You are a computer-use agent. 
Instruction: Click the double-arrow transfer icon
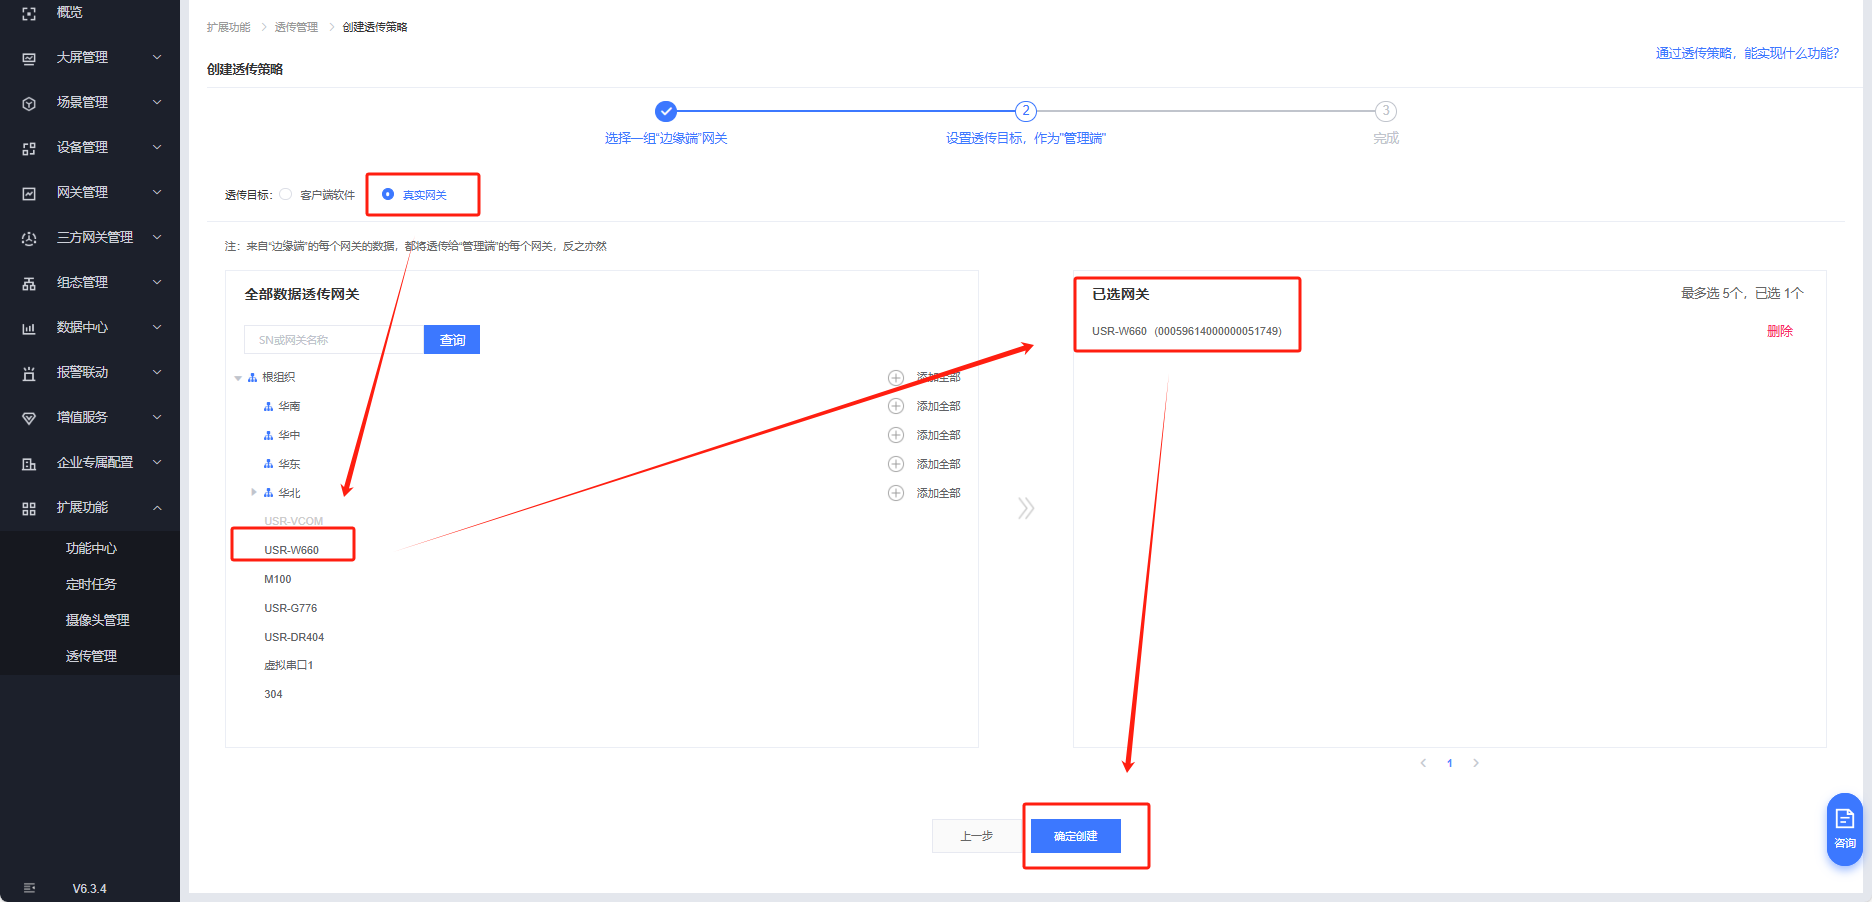pos(1026,508)
